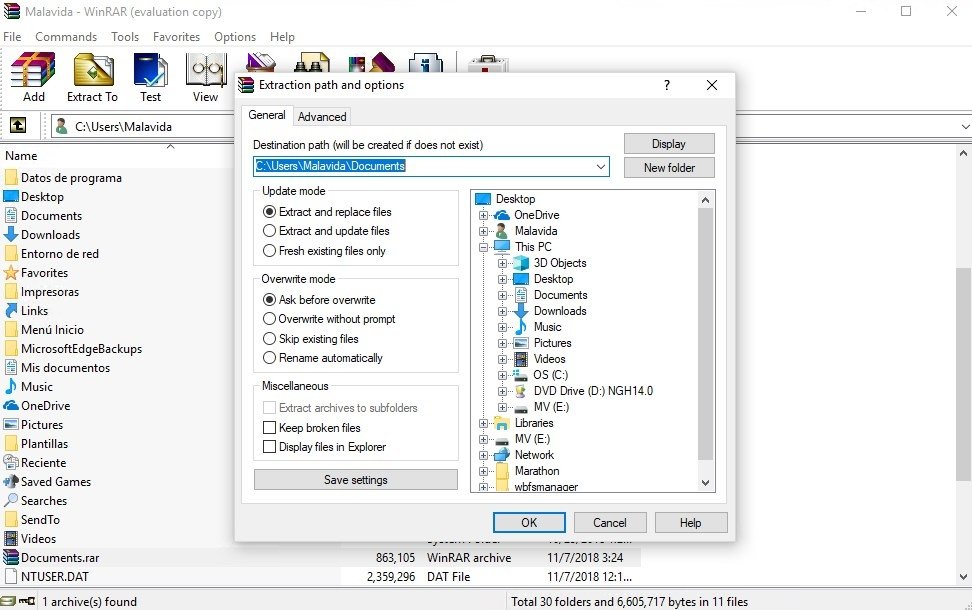Click the Display button
Screen dimensions: 972x610
669,144
